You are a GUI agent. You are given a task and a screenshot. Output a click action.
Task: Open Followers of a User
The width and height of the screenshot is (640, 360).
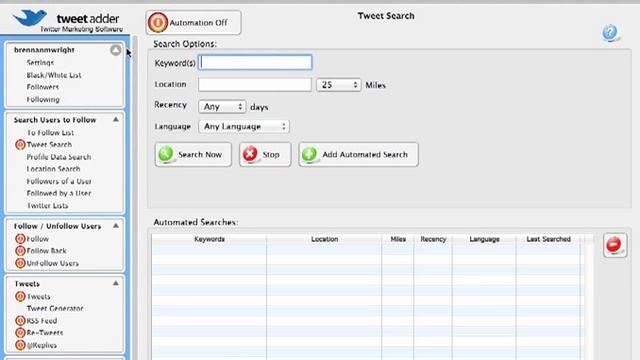tap(59, 181)
